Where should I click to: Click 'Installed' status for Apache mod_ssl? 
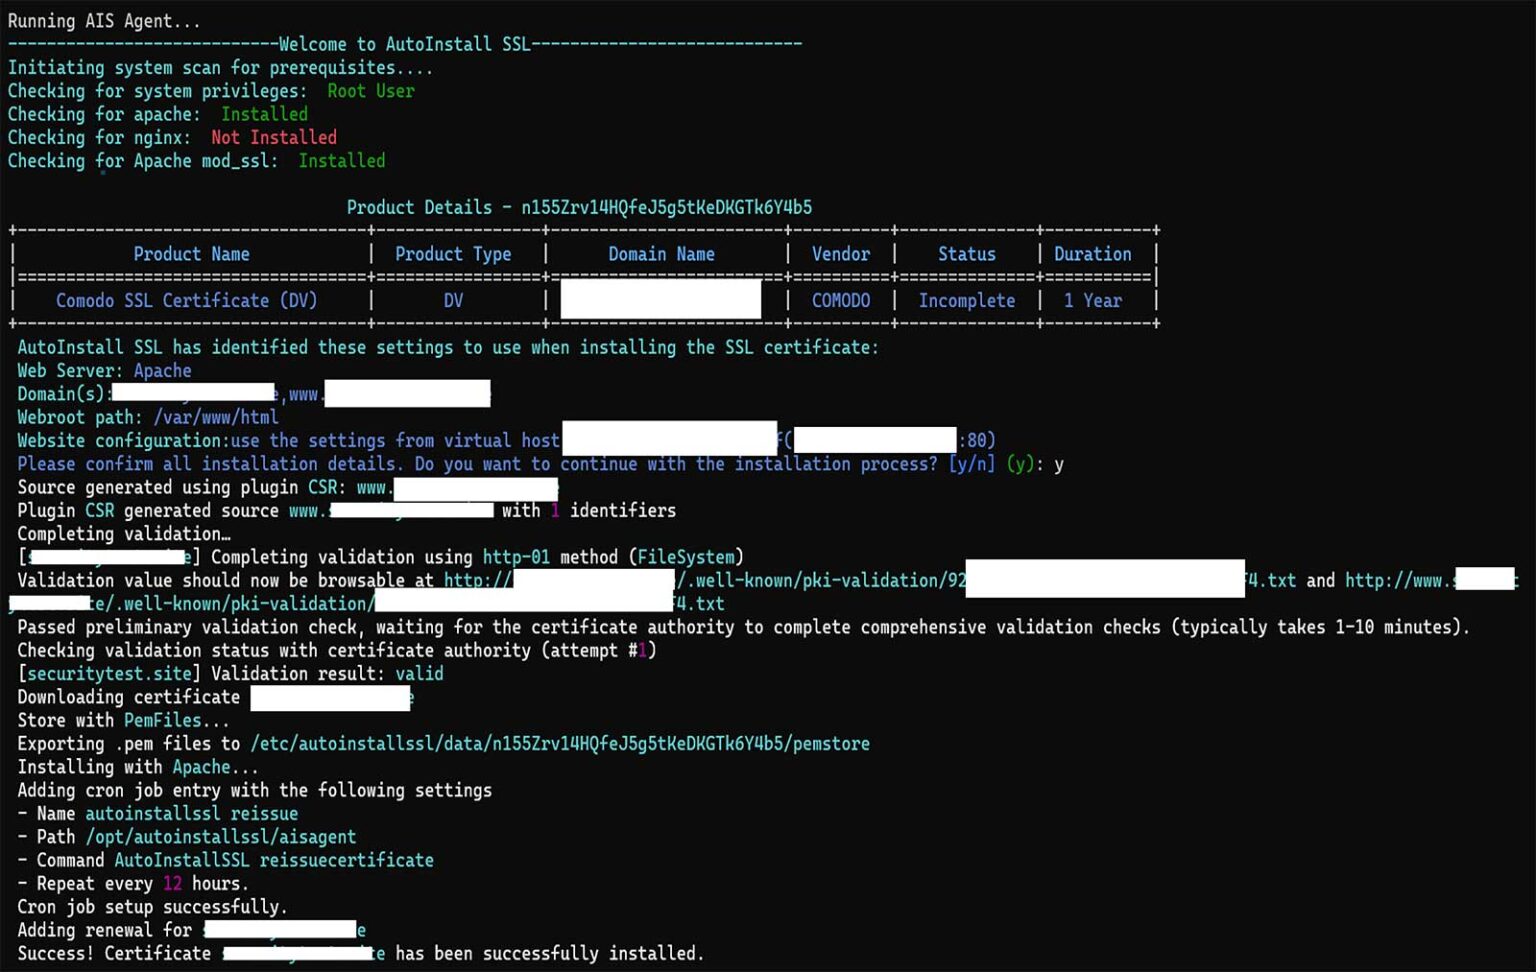tap(341, 160)
